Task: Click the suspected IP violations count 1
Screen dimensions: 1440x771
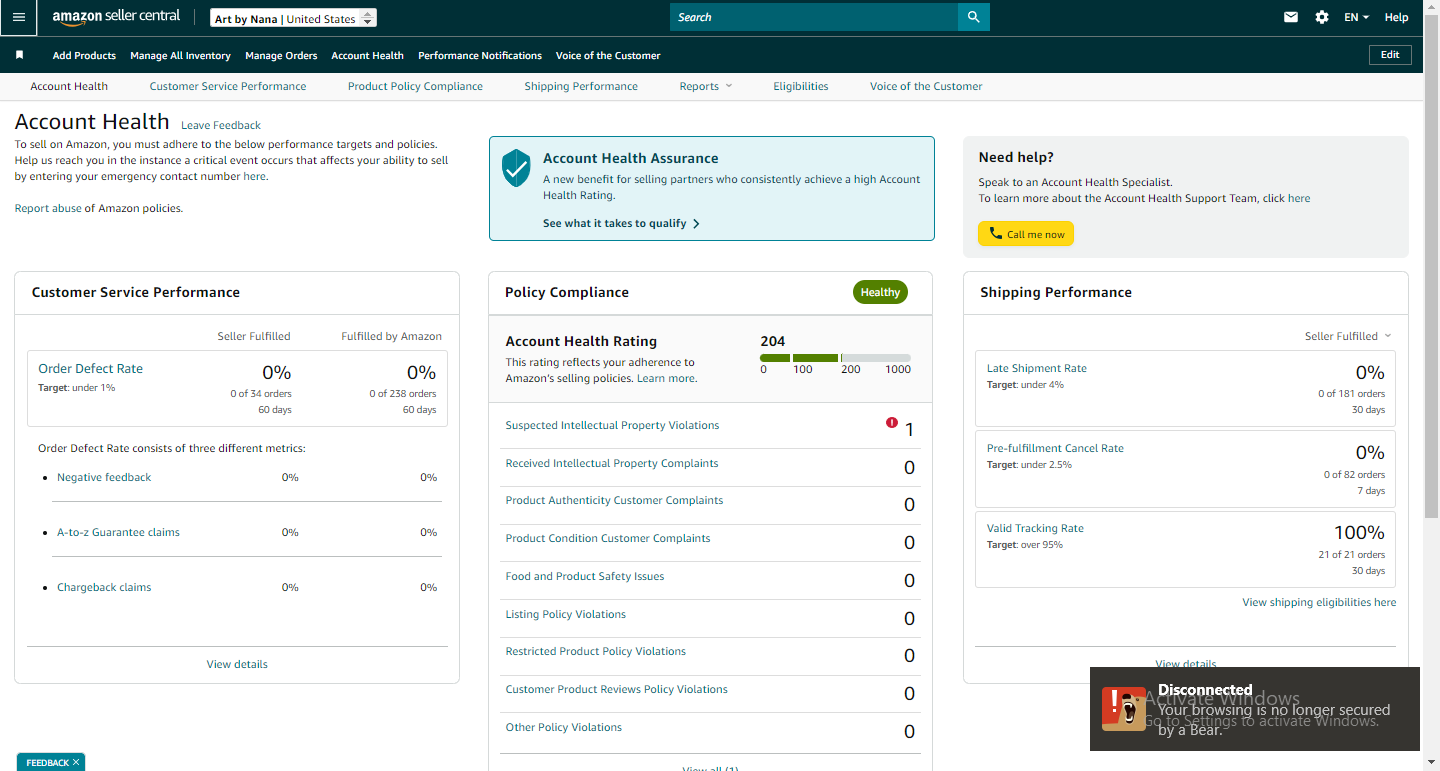Action: [x=909, y=430]
